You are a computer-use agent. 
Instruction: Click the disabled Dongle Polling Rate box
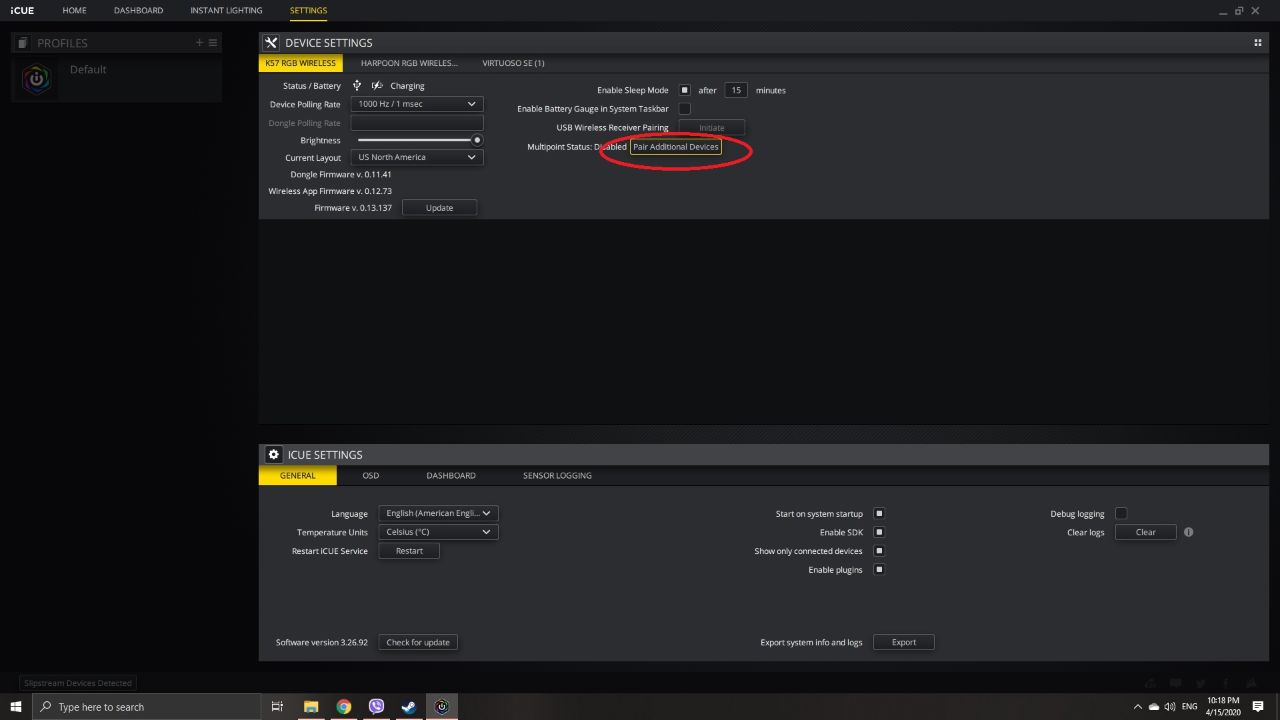(x=417, y=122)
